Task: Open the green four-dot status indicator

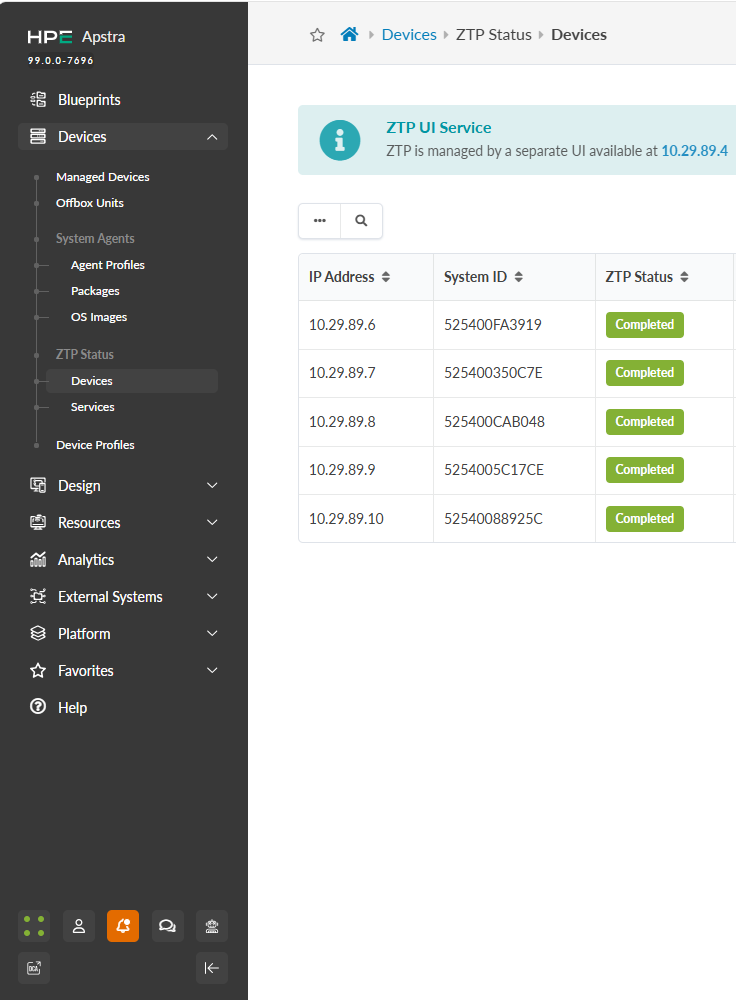Action: point(34,926)
